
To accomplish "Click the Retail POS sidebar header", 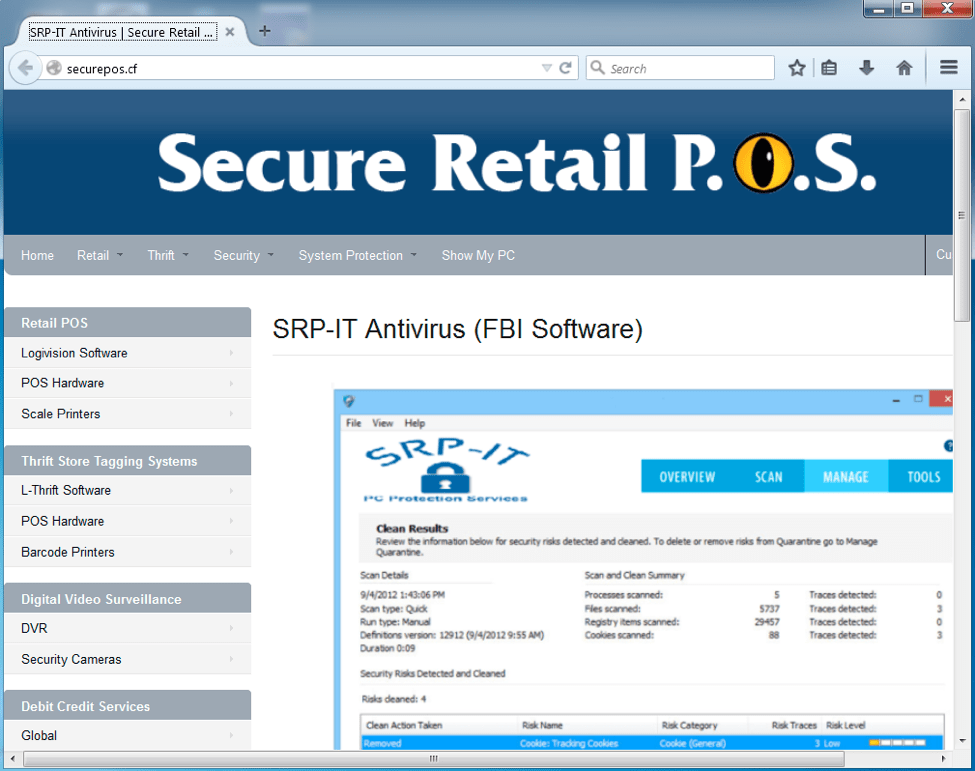I will [x=127, y=323].
